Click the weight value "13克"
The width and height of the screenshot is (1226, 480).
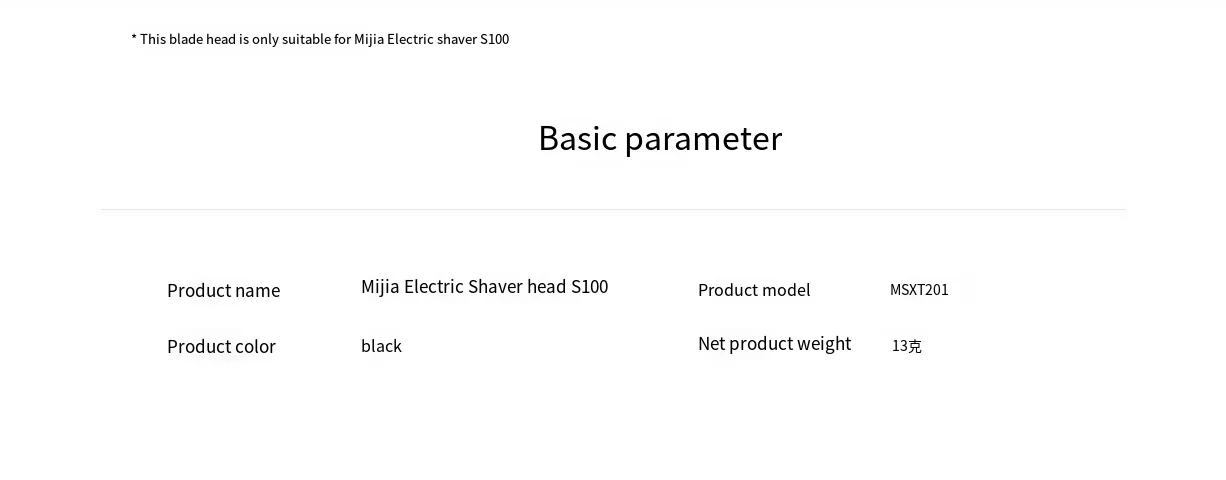click(x=906, y=346)
